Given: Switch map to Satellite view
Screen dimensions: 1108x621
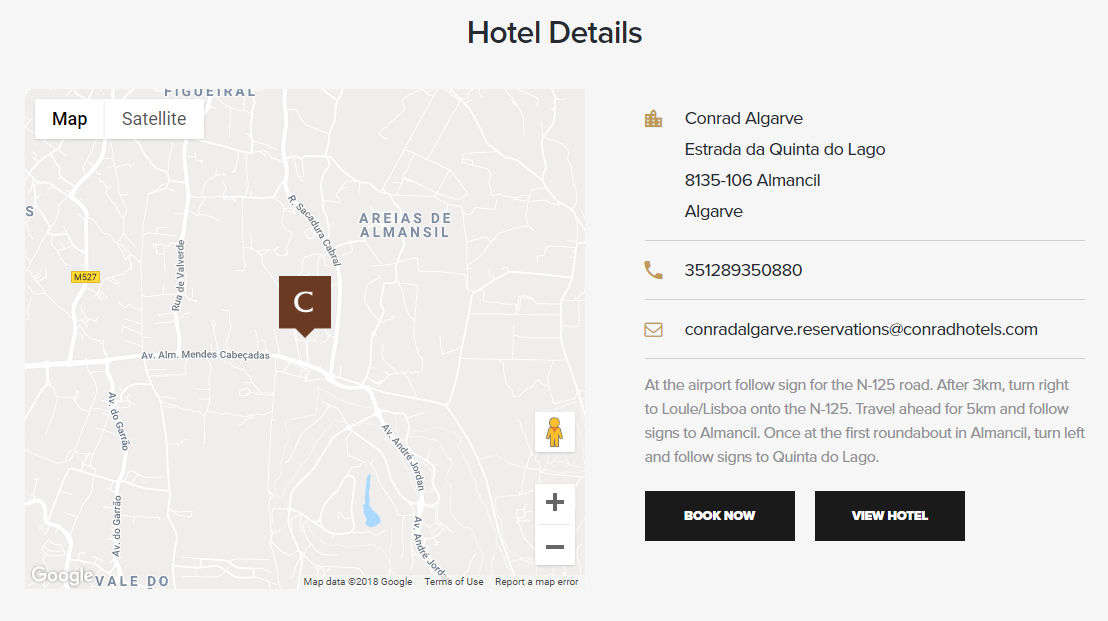Looking at the screenshot, I should tap(154, 119).
